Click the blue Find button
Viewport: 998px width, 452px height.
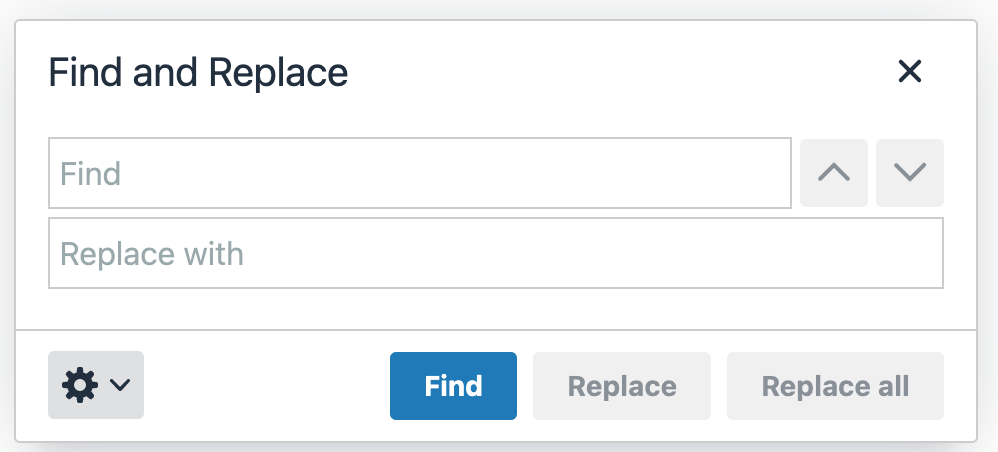pos(453,386)
